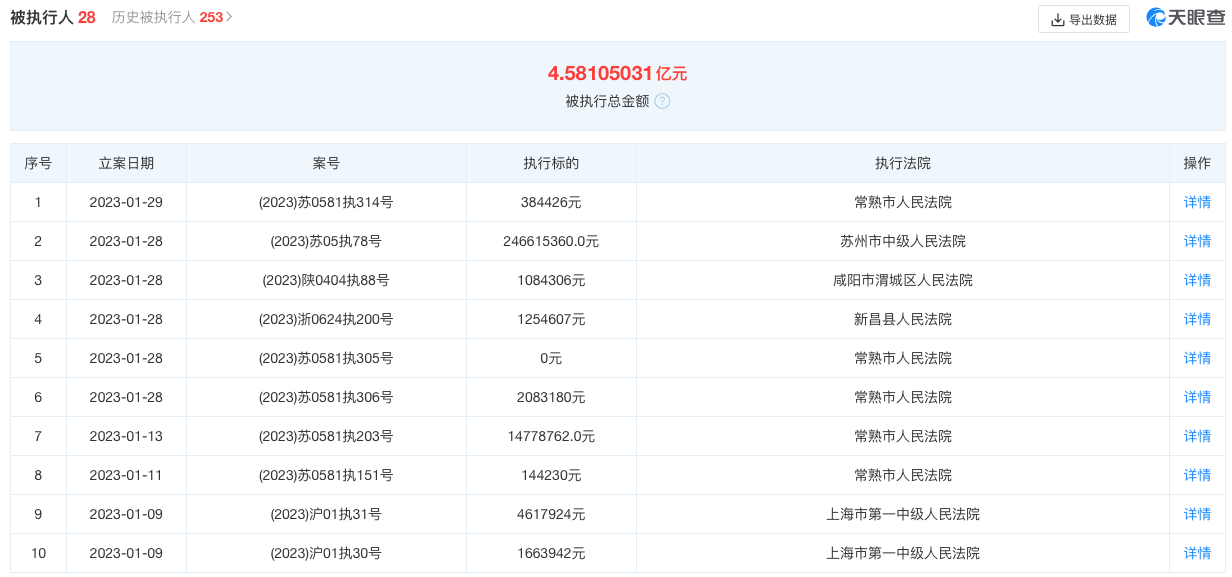The image size is (1232, 577).
Task: Click case number (2023)苏0581执305号
Action: [x=326, y=358]
